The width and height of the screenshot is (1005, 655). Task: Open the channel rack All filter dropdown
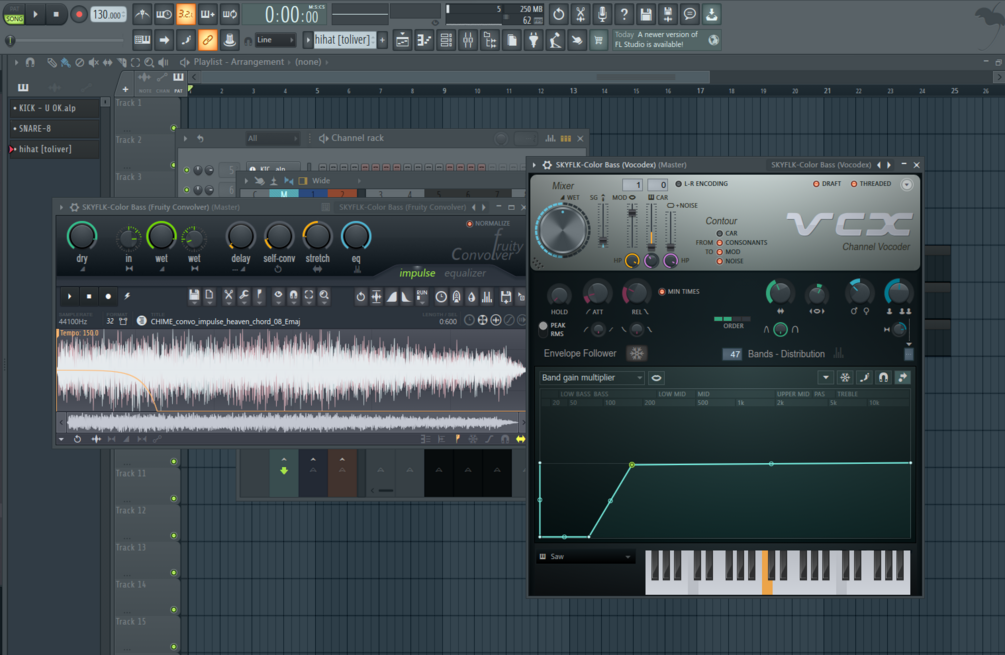coord(272,138)
